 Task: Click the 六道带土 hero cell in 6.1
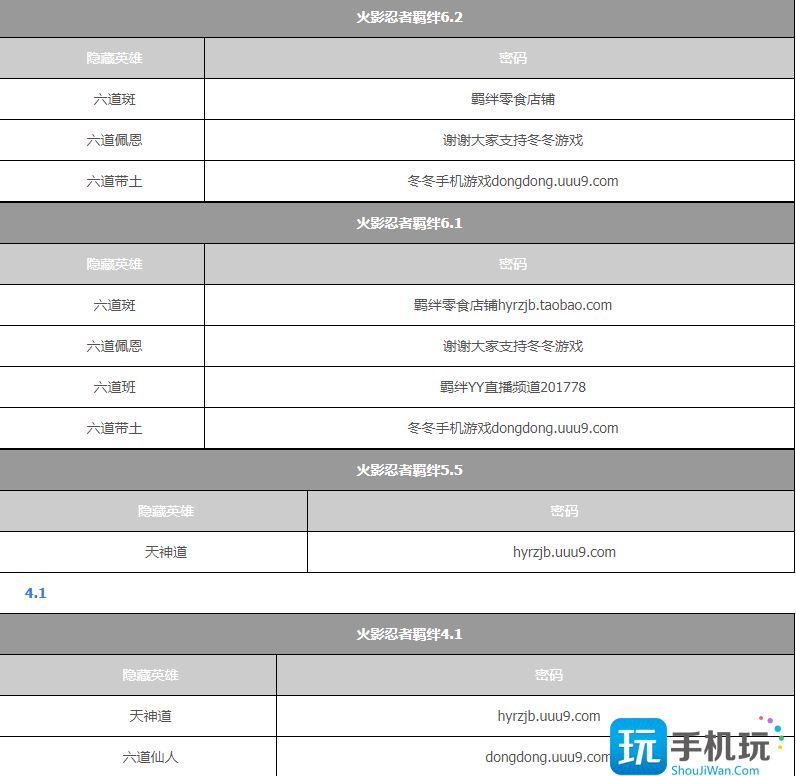click(x=102, y=428)
